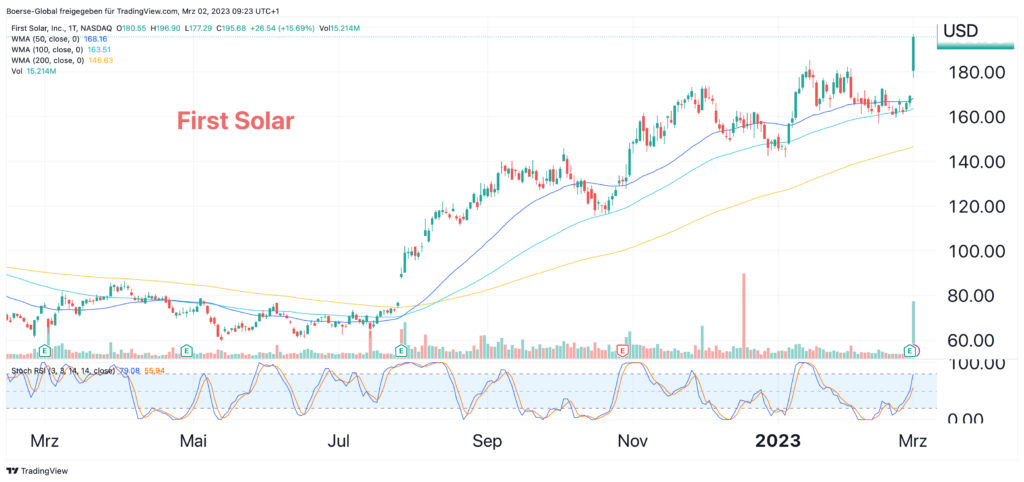Image resolution: width=1024 pixels, height=482 pixels.
Task: Open the earnings E marker above Mai
Action: tap(186, 351)
